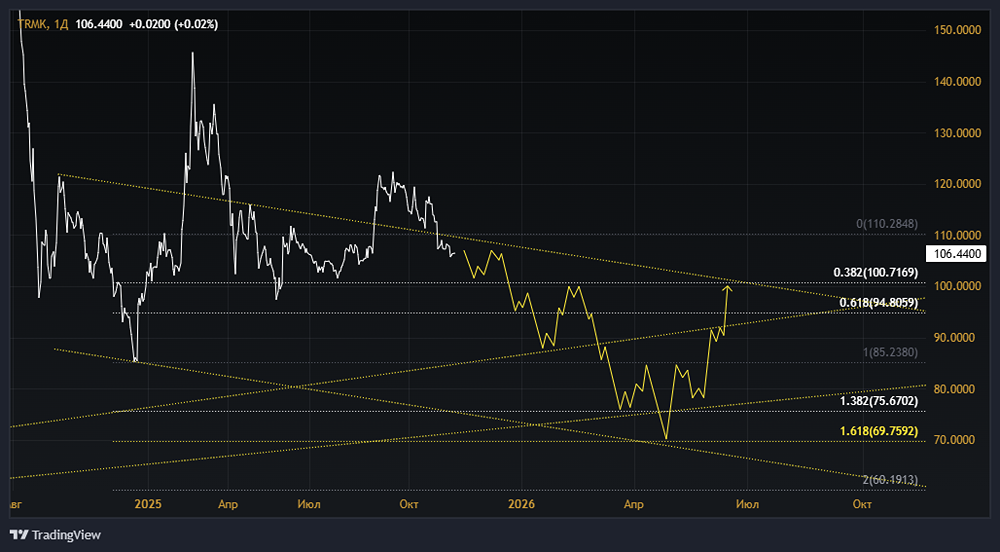Viewport: 1000px width, 552px height.
Task: Click the Fibonacci 2(60.1913) level label
Action: [x=890, y=479]
